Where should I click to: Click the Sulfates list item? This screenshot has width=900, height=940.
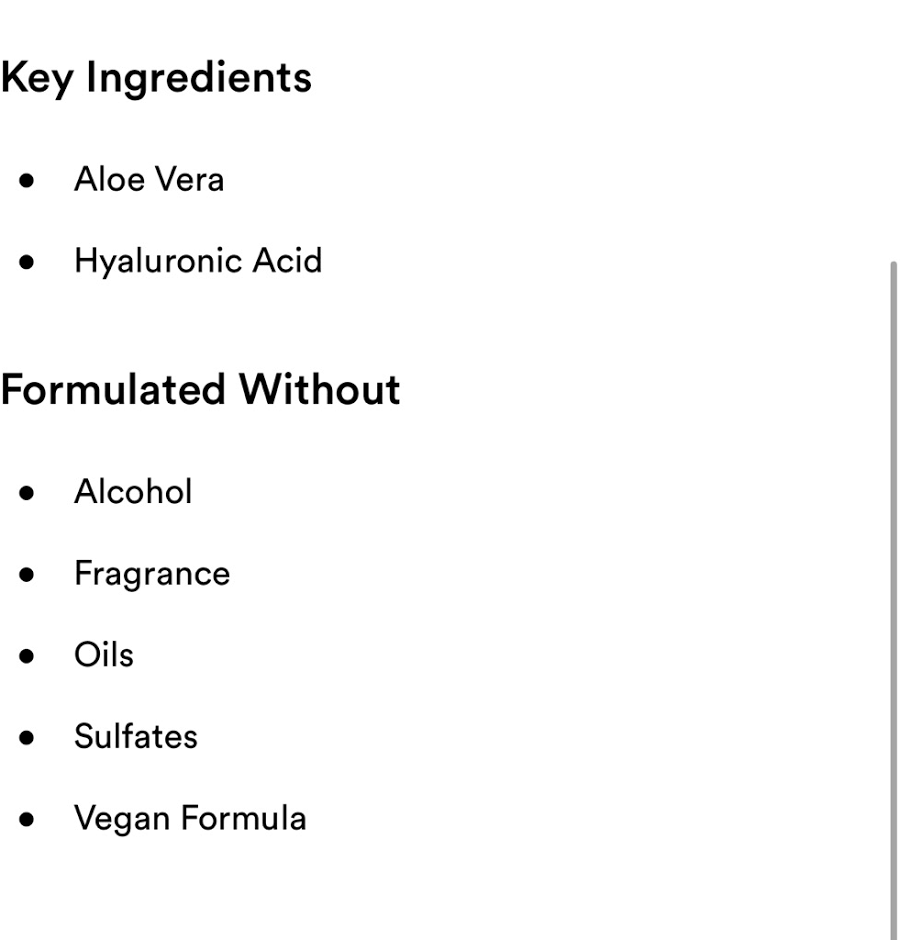(136, 737)
